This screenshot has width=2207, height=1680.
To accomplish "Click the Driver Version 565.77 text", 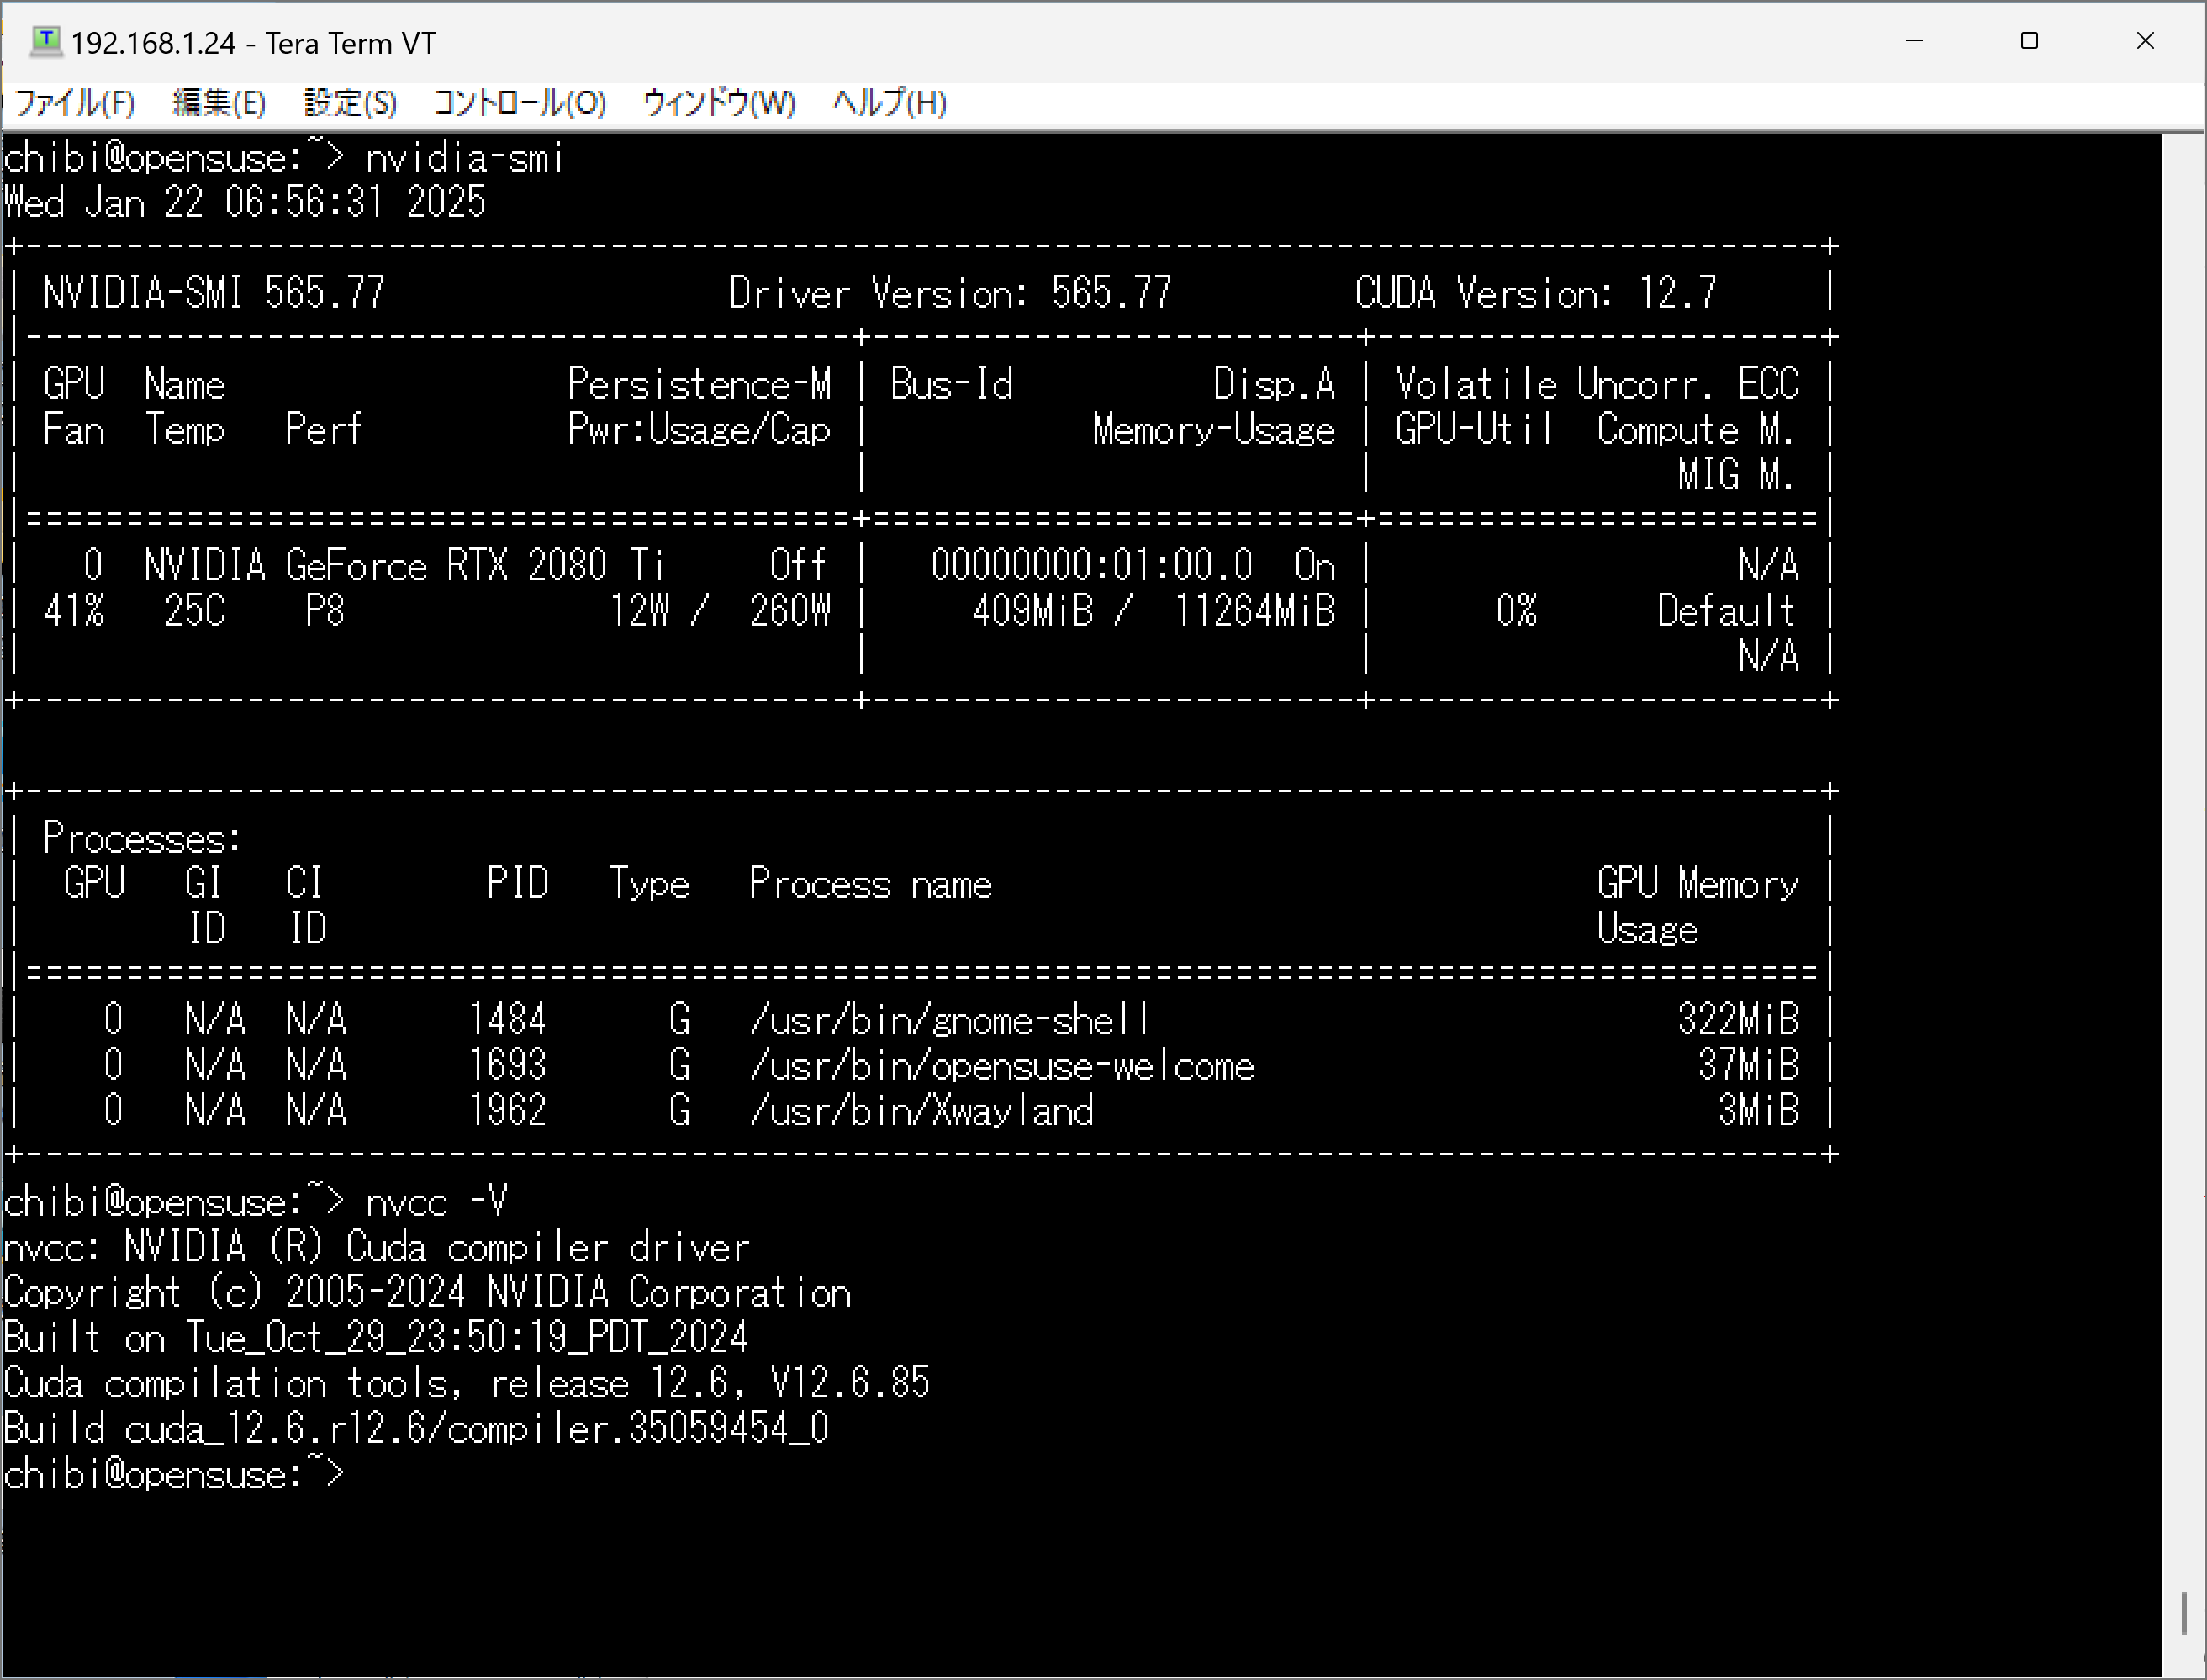I will point(949,293).
